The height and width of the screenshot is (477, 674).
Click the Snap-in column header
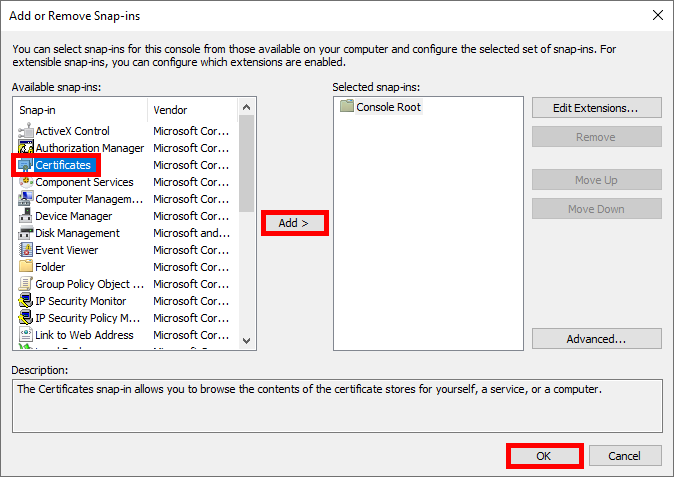(80, 110)
